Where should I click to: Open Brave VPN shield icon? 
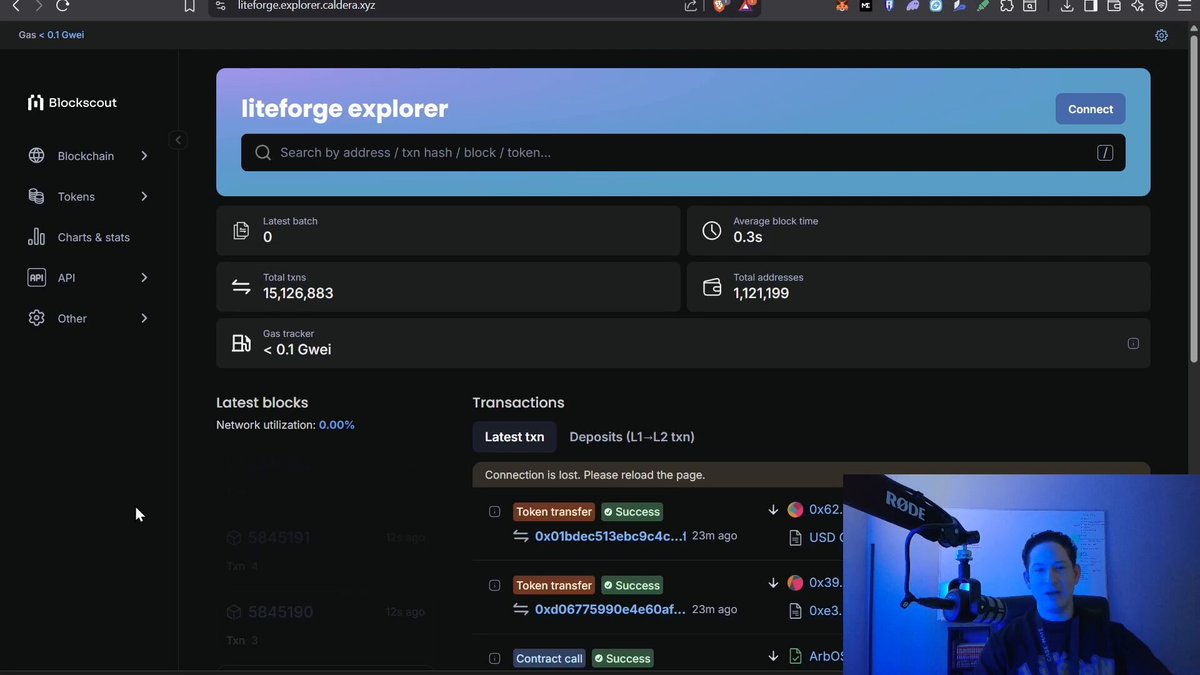[1161, 5]
